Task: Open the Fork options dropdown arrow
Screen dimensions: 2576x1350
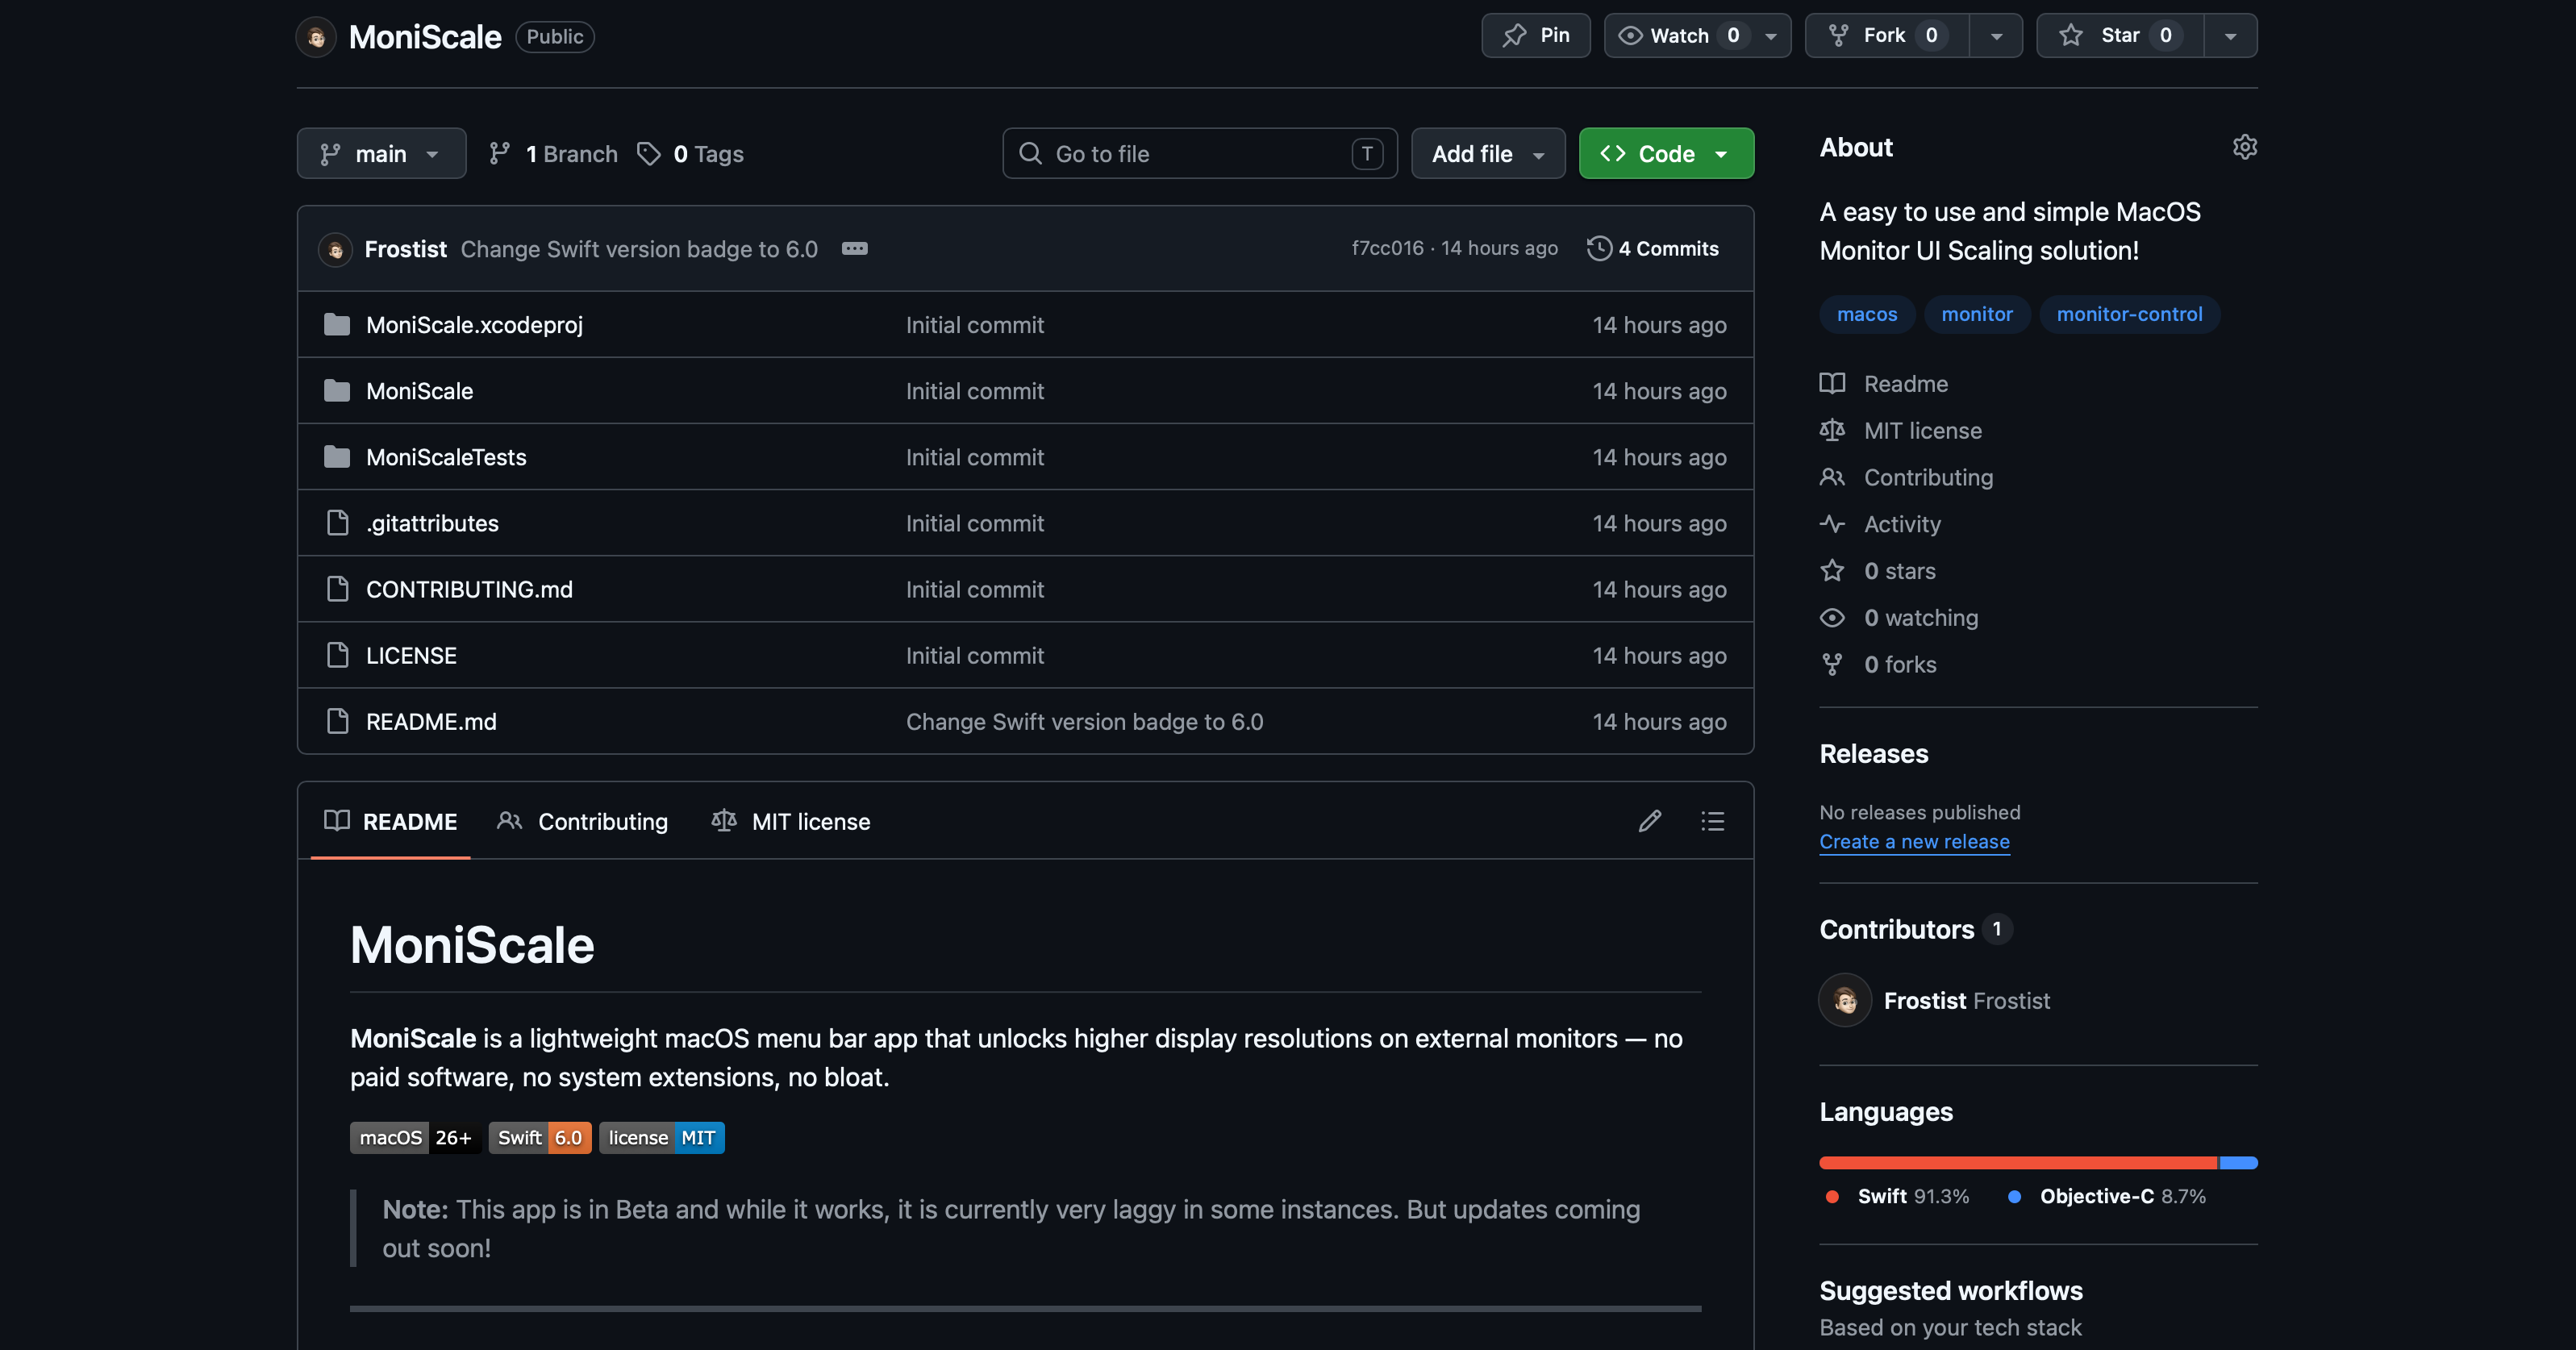Action: pyautogui.click(x=1996, y=36)
